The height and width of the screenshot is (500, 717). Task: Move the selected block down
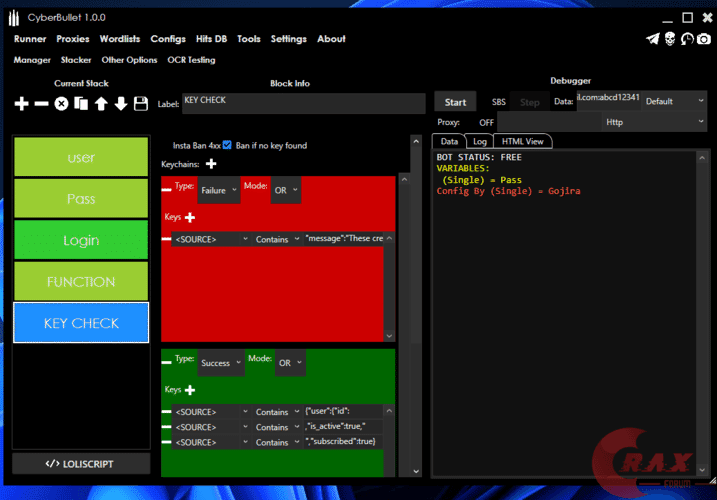(x=121, y=104)
